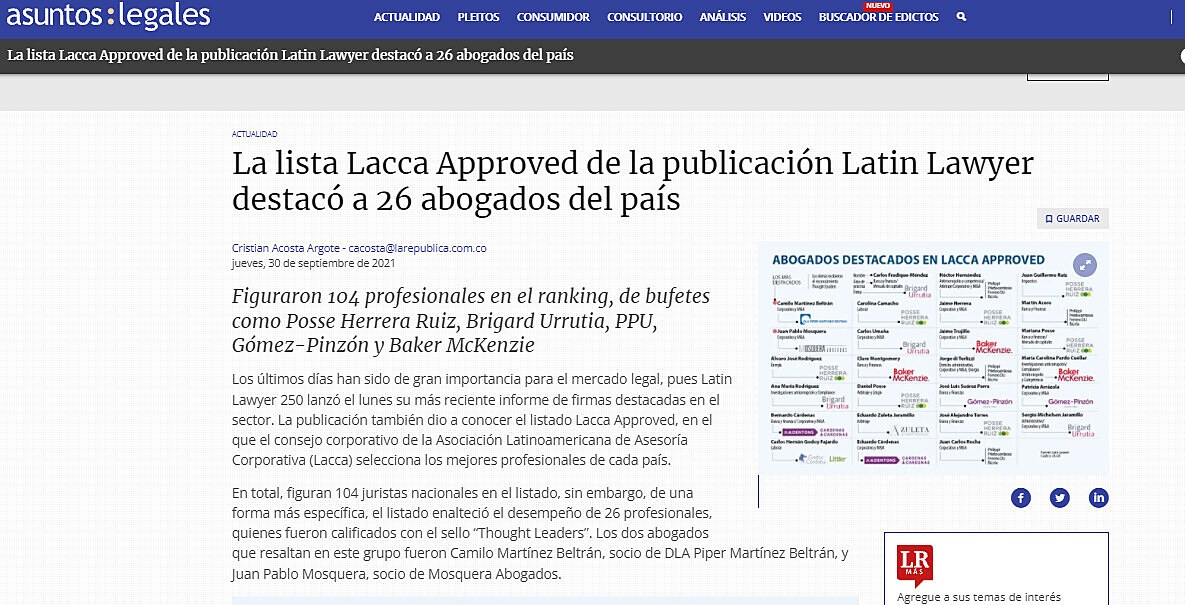Open the Abogados Destacados infographic image
Image resolution: width=1185 pixels, height=605 pixels.
(933, 358)
